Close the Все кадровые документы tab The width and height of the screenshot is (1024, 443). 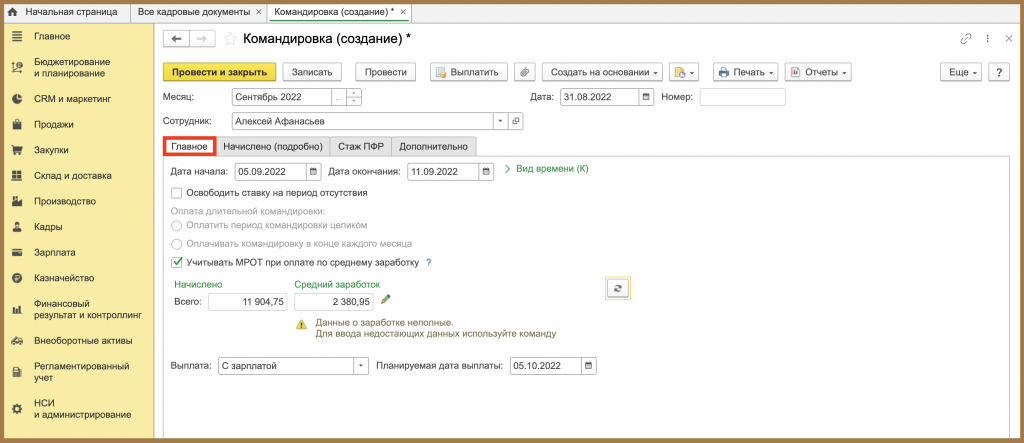[259, 12]
